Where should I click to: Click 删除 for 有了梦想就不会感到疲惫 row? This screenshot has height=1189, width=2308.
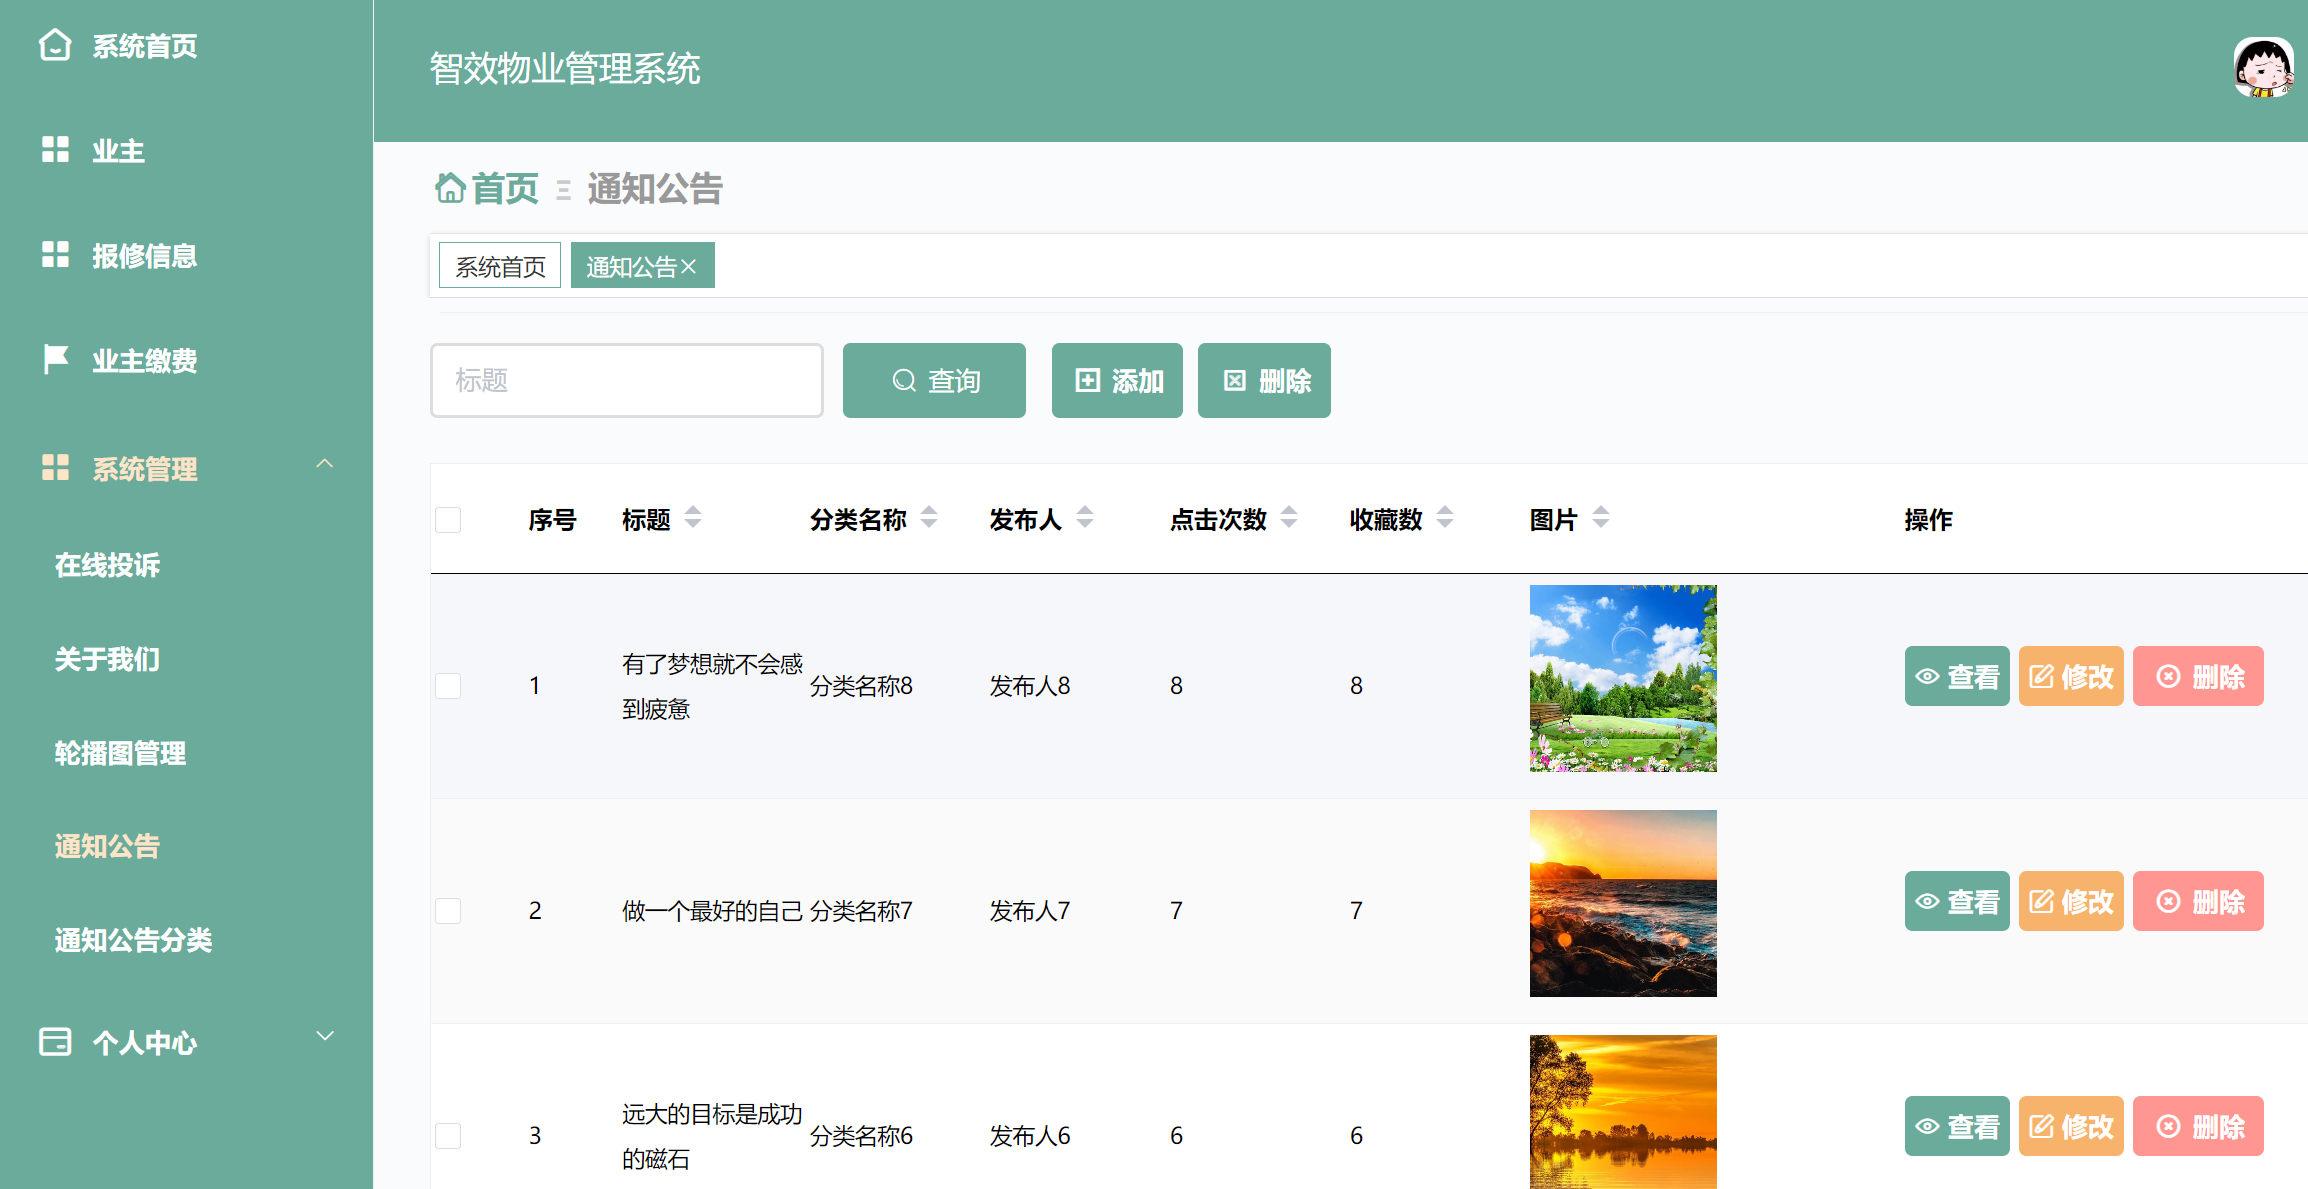point(2198,676)
